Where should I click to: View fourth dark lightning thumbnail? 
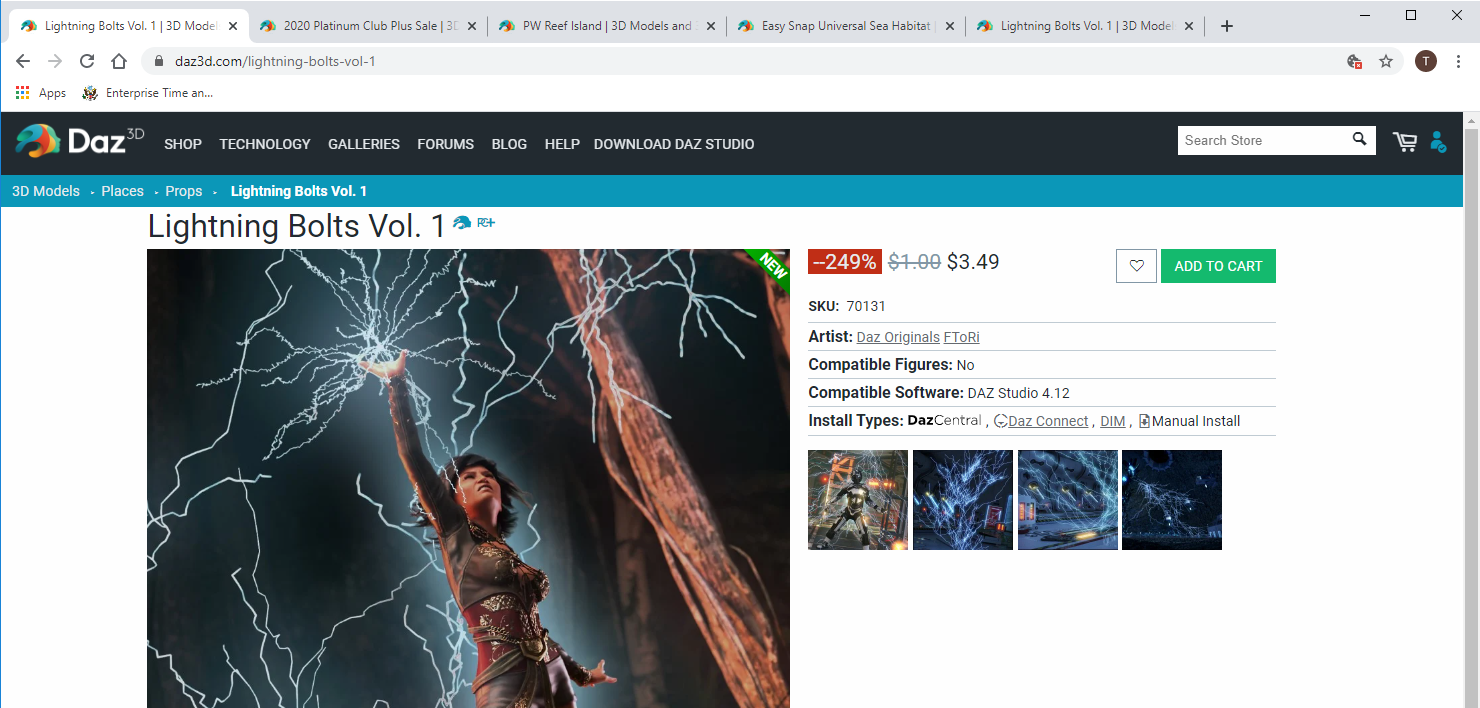click(x=1172, y=500)
